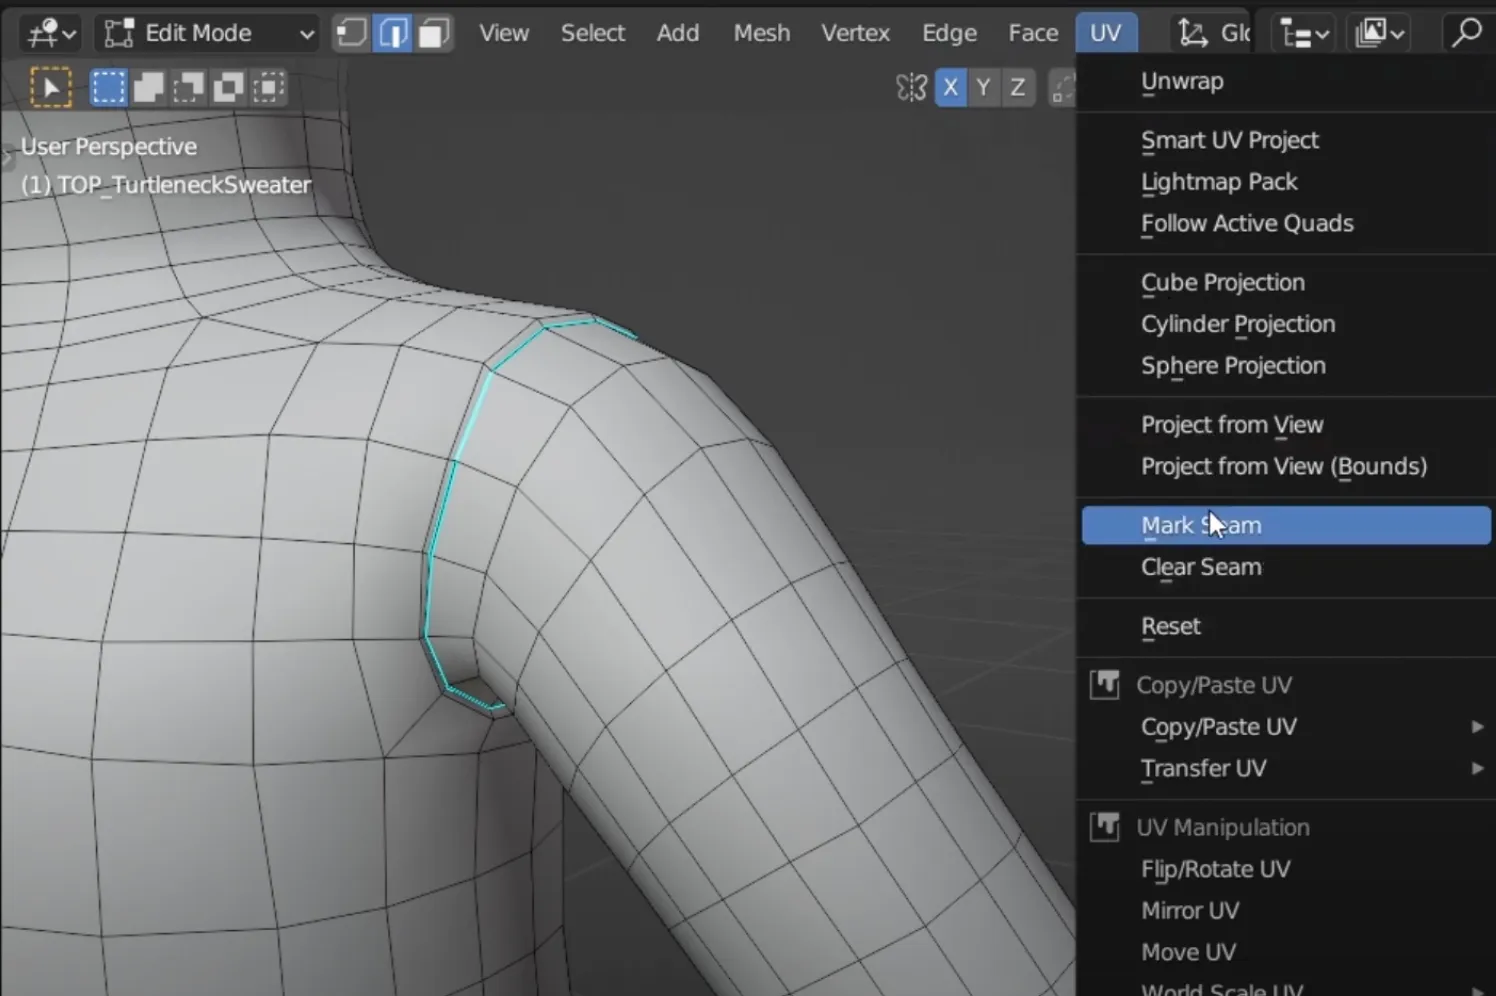
Task: Select the Select Box tool icon
Action: click(51, 88)
